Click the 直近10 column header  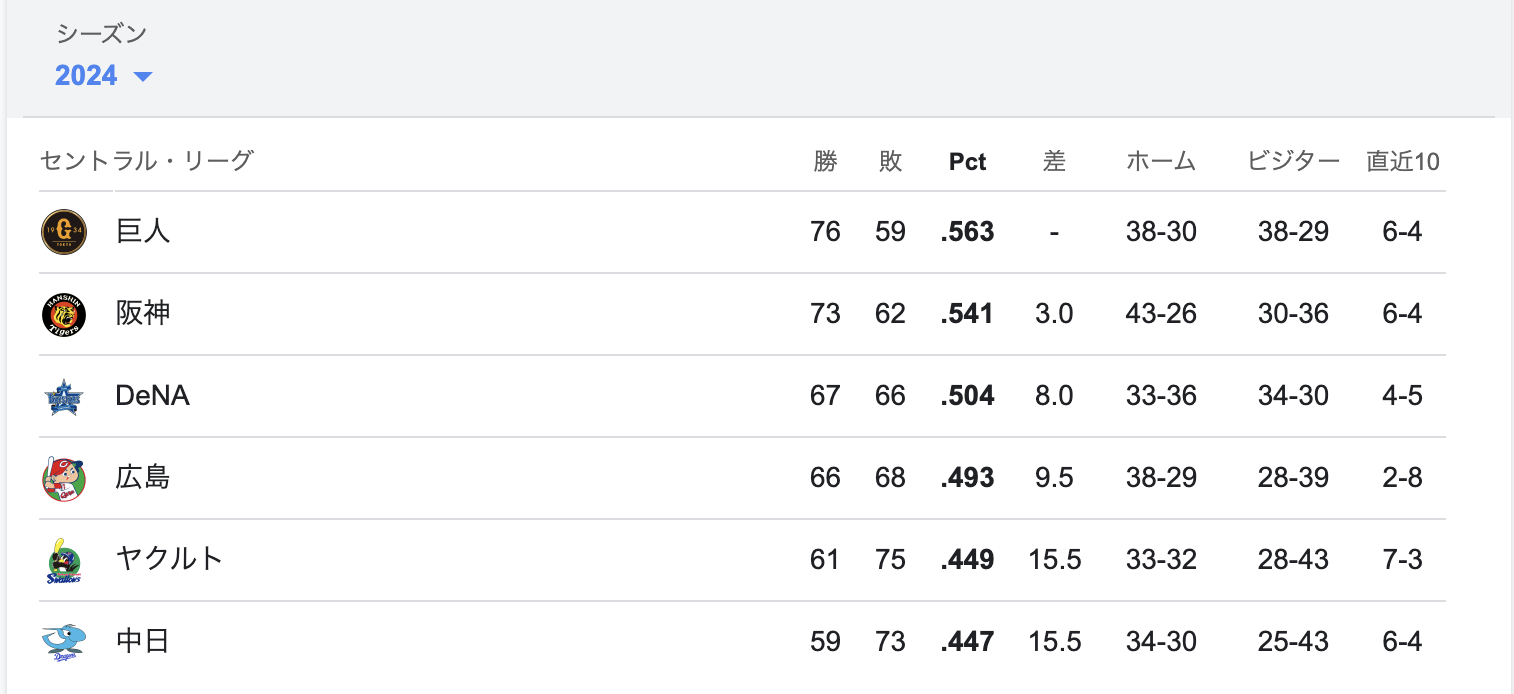(1403, 161)
